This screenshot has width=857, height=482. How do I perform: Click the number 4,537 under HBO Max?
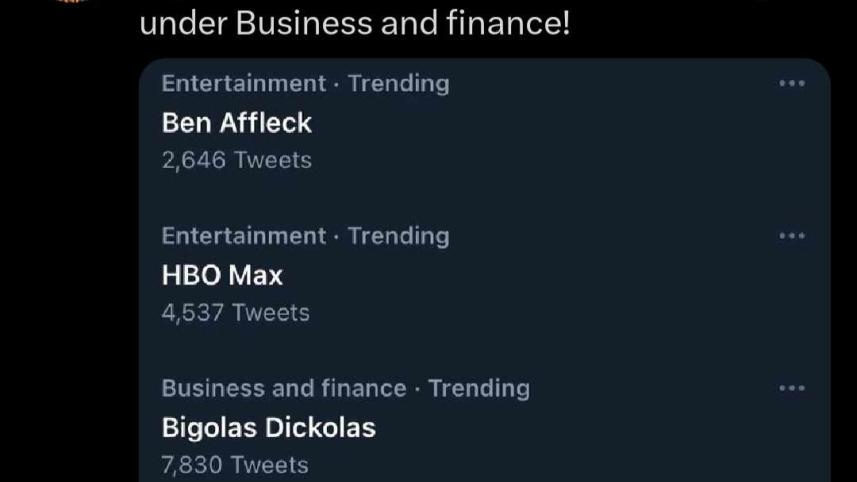[x=193, y=312]
